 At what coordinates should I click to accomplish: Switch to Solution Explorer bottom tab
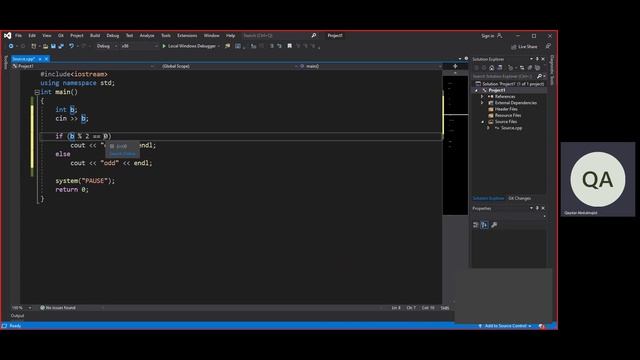click(x=489, y=198)
